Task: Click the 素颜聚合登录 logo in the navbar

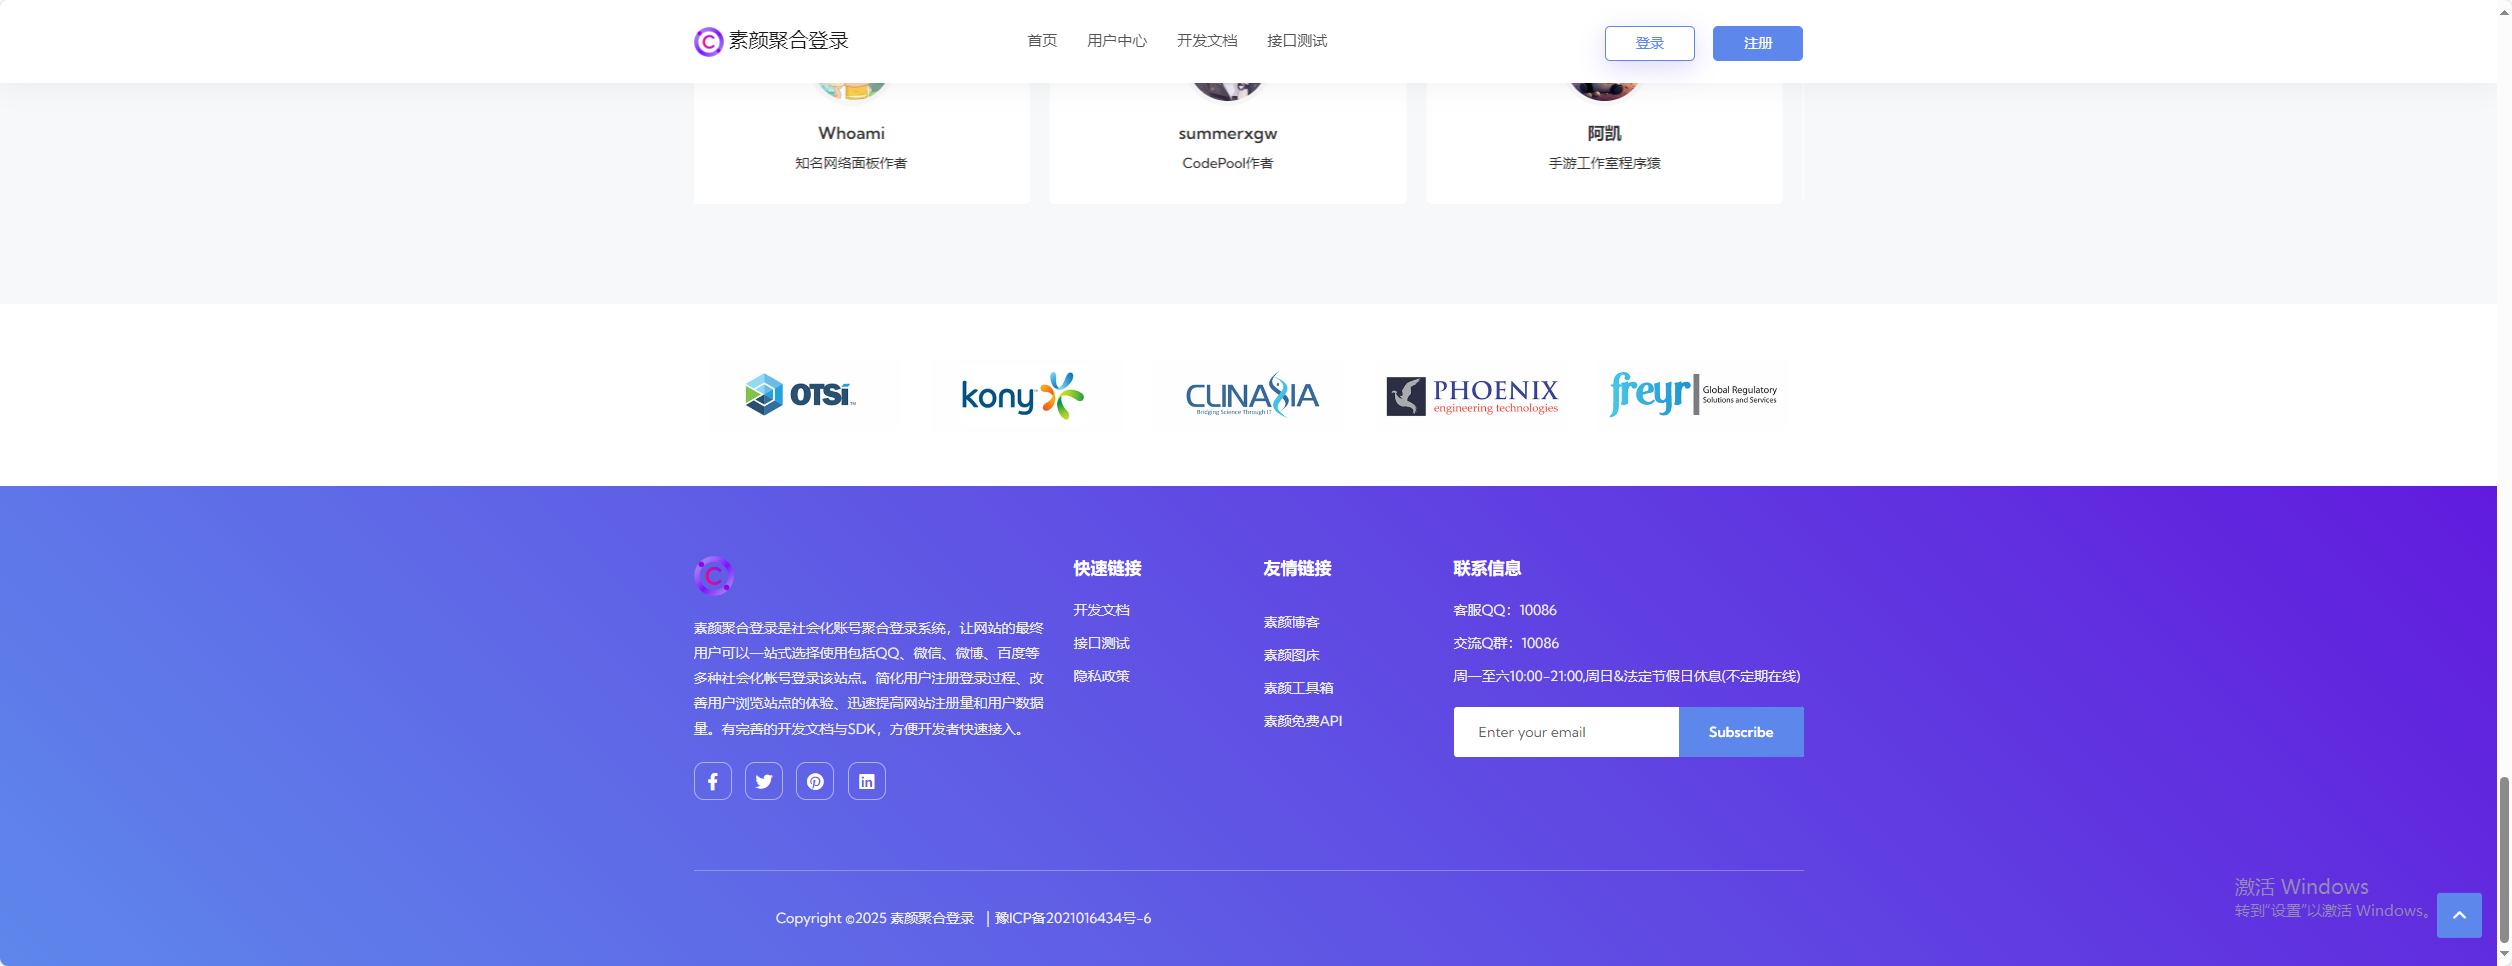Action: 770,41
